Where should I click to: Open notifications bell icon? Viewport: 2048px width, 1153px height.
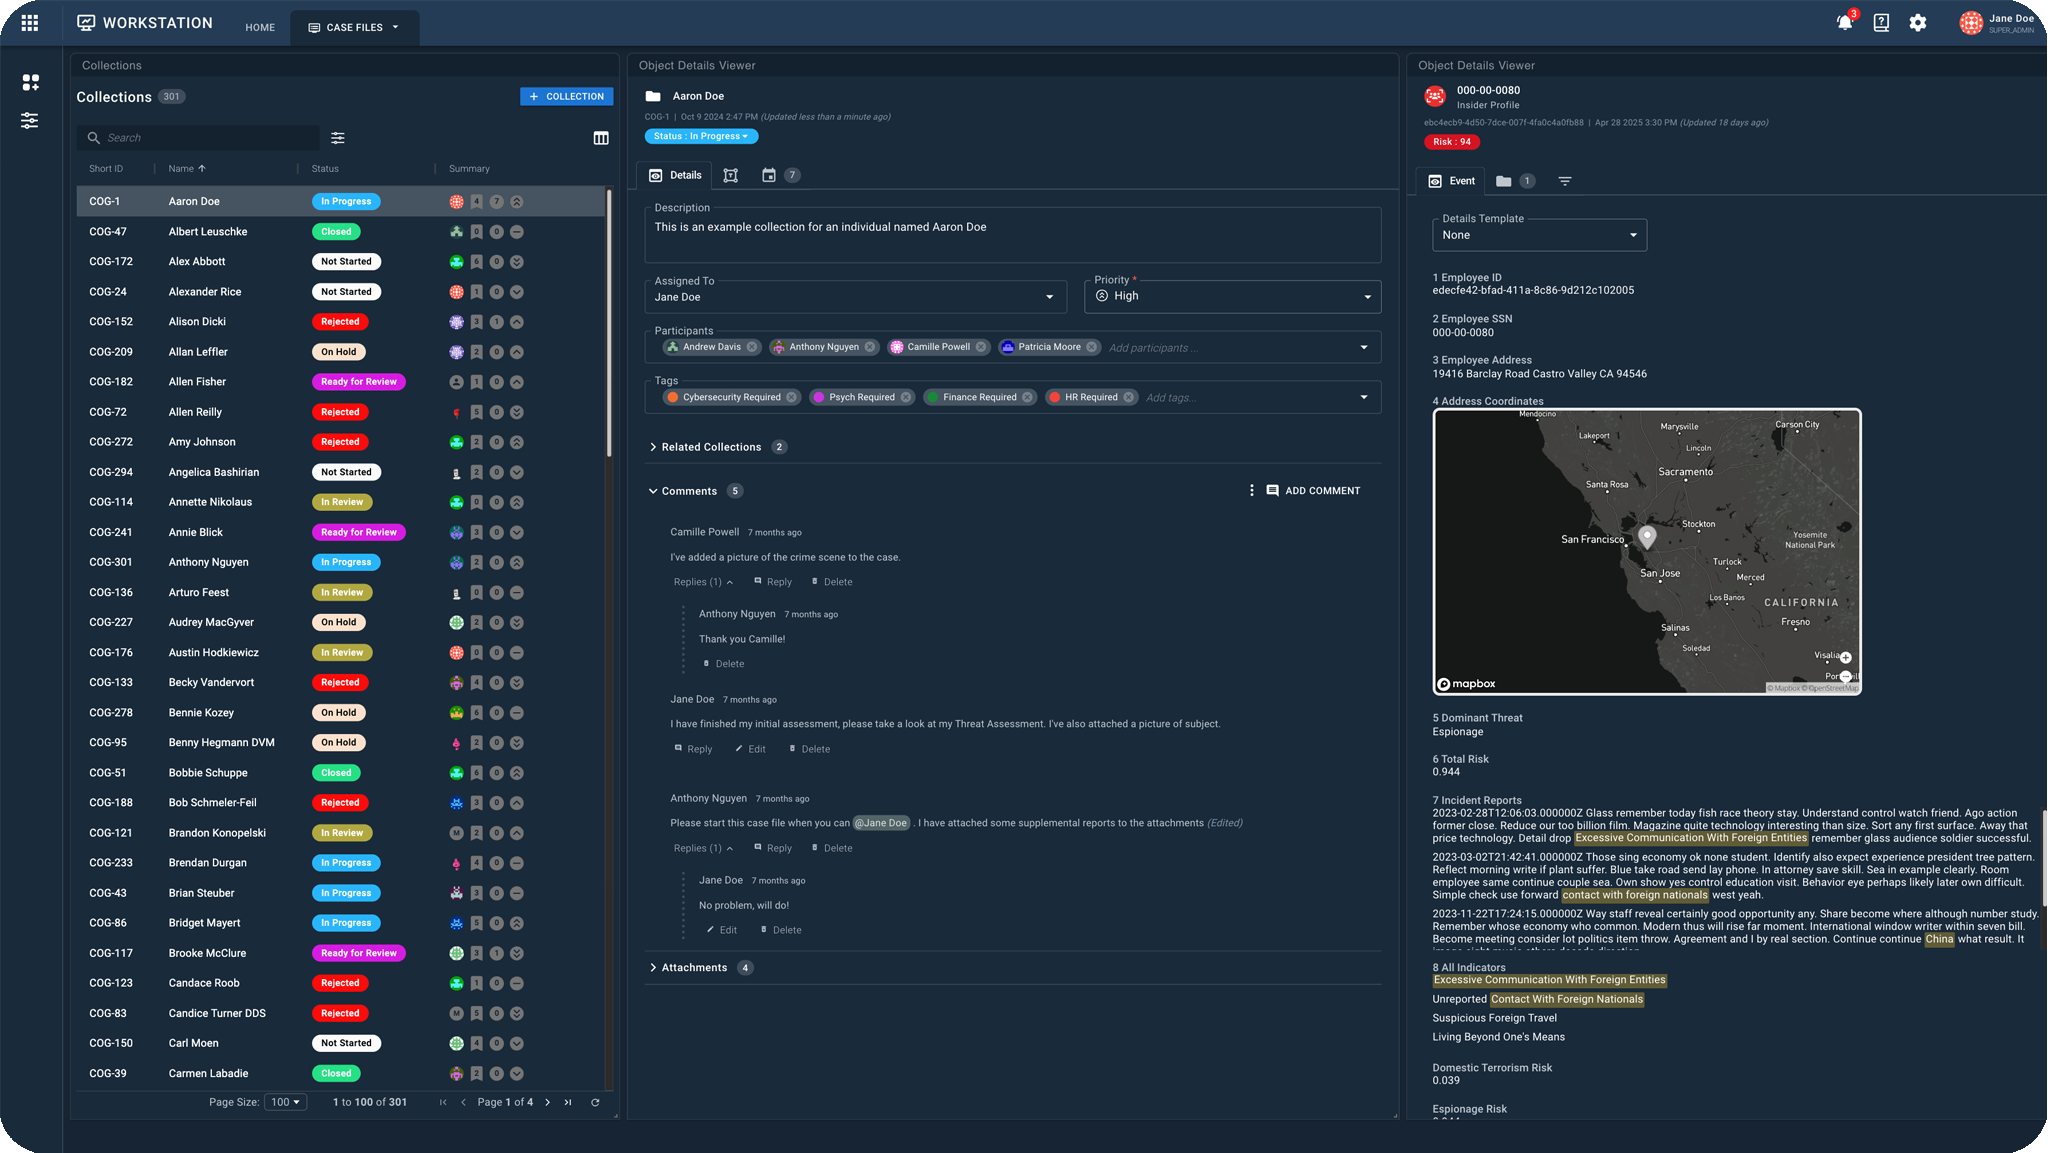pos(1845,22)
